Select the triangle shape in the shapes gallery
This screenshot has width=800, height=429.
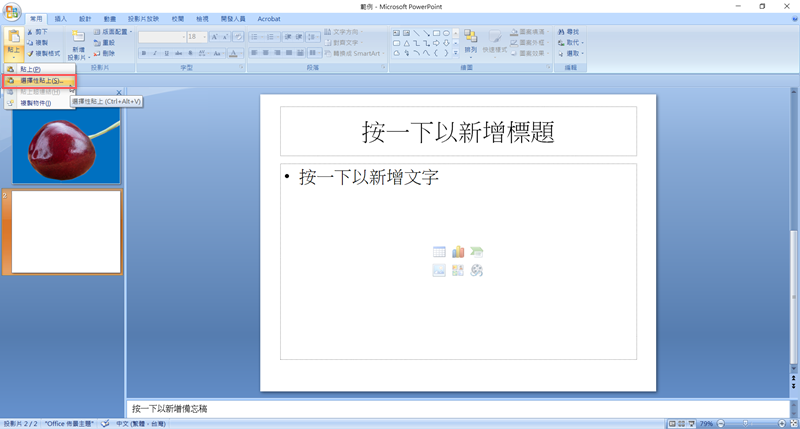pyautogui.click(x=406, y=43)
